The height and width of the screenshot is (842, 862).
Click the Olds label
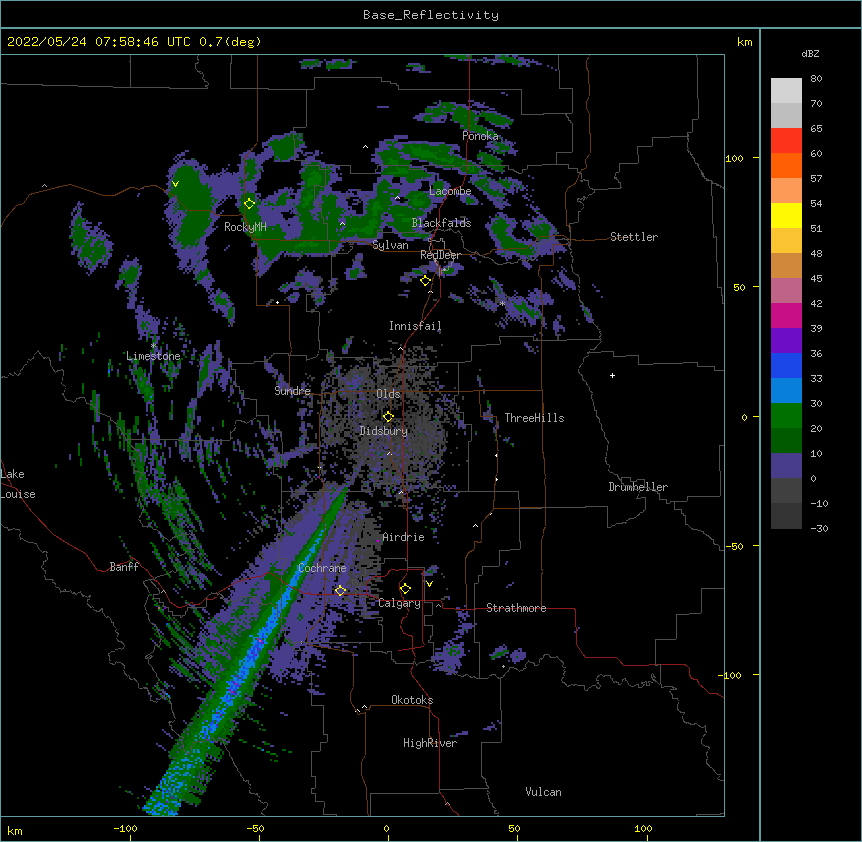(388, 394)
